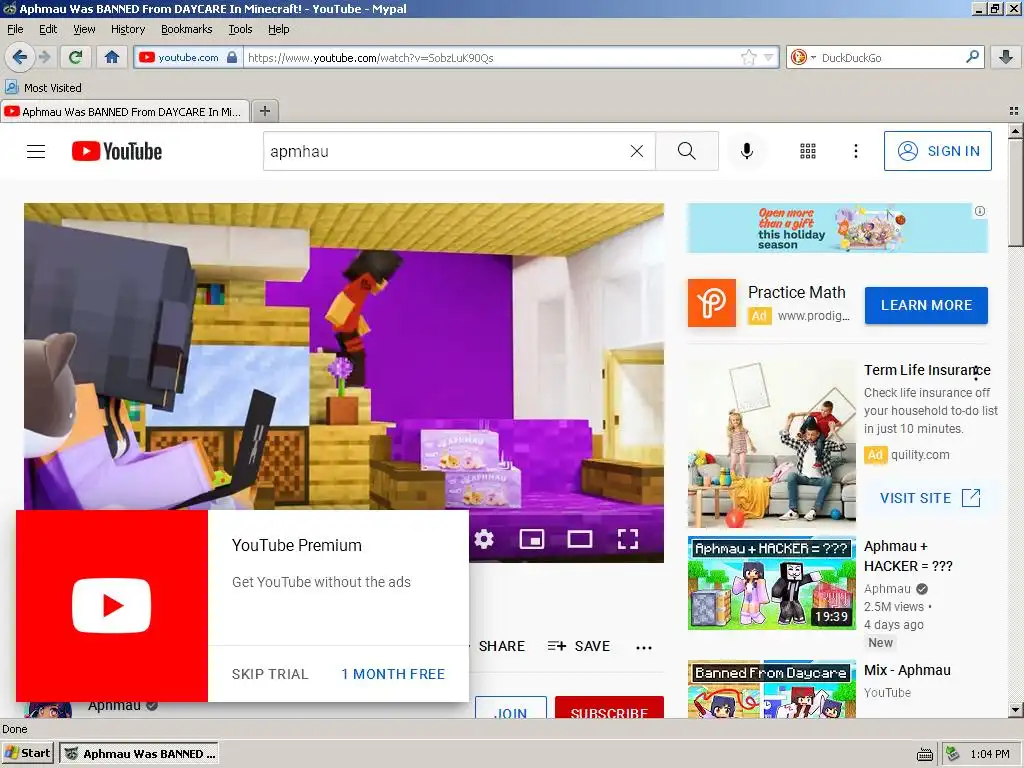The height and width of the screenshot is (768, 1024).
Task: Open video player settings gear
Action: pos(484,539)
